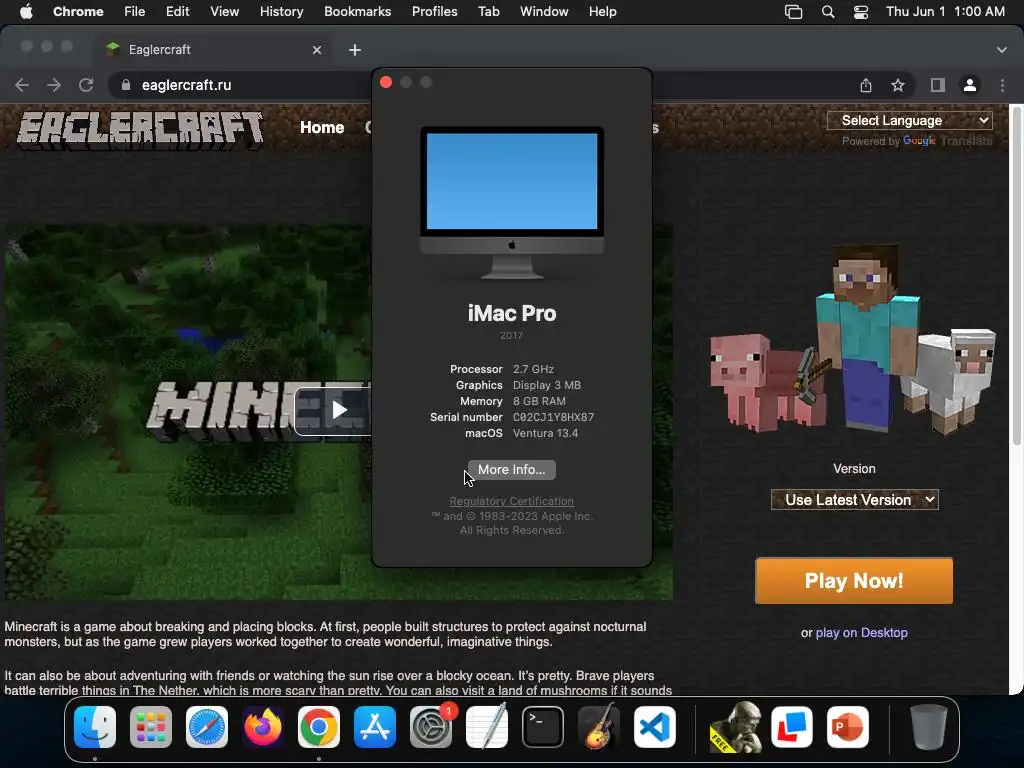Go back in Chrome
This screenshot has width=1024, height=768.
click(x=22, y=85)
